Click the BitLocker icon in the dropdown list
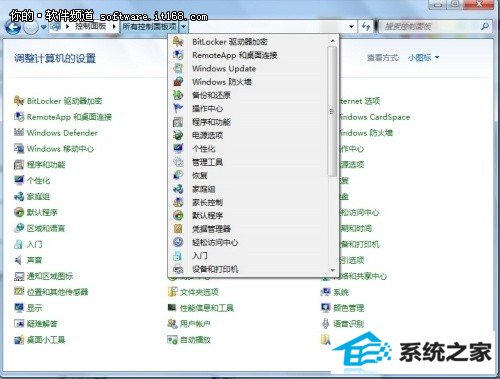 tap(178, 42)
